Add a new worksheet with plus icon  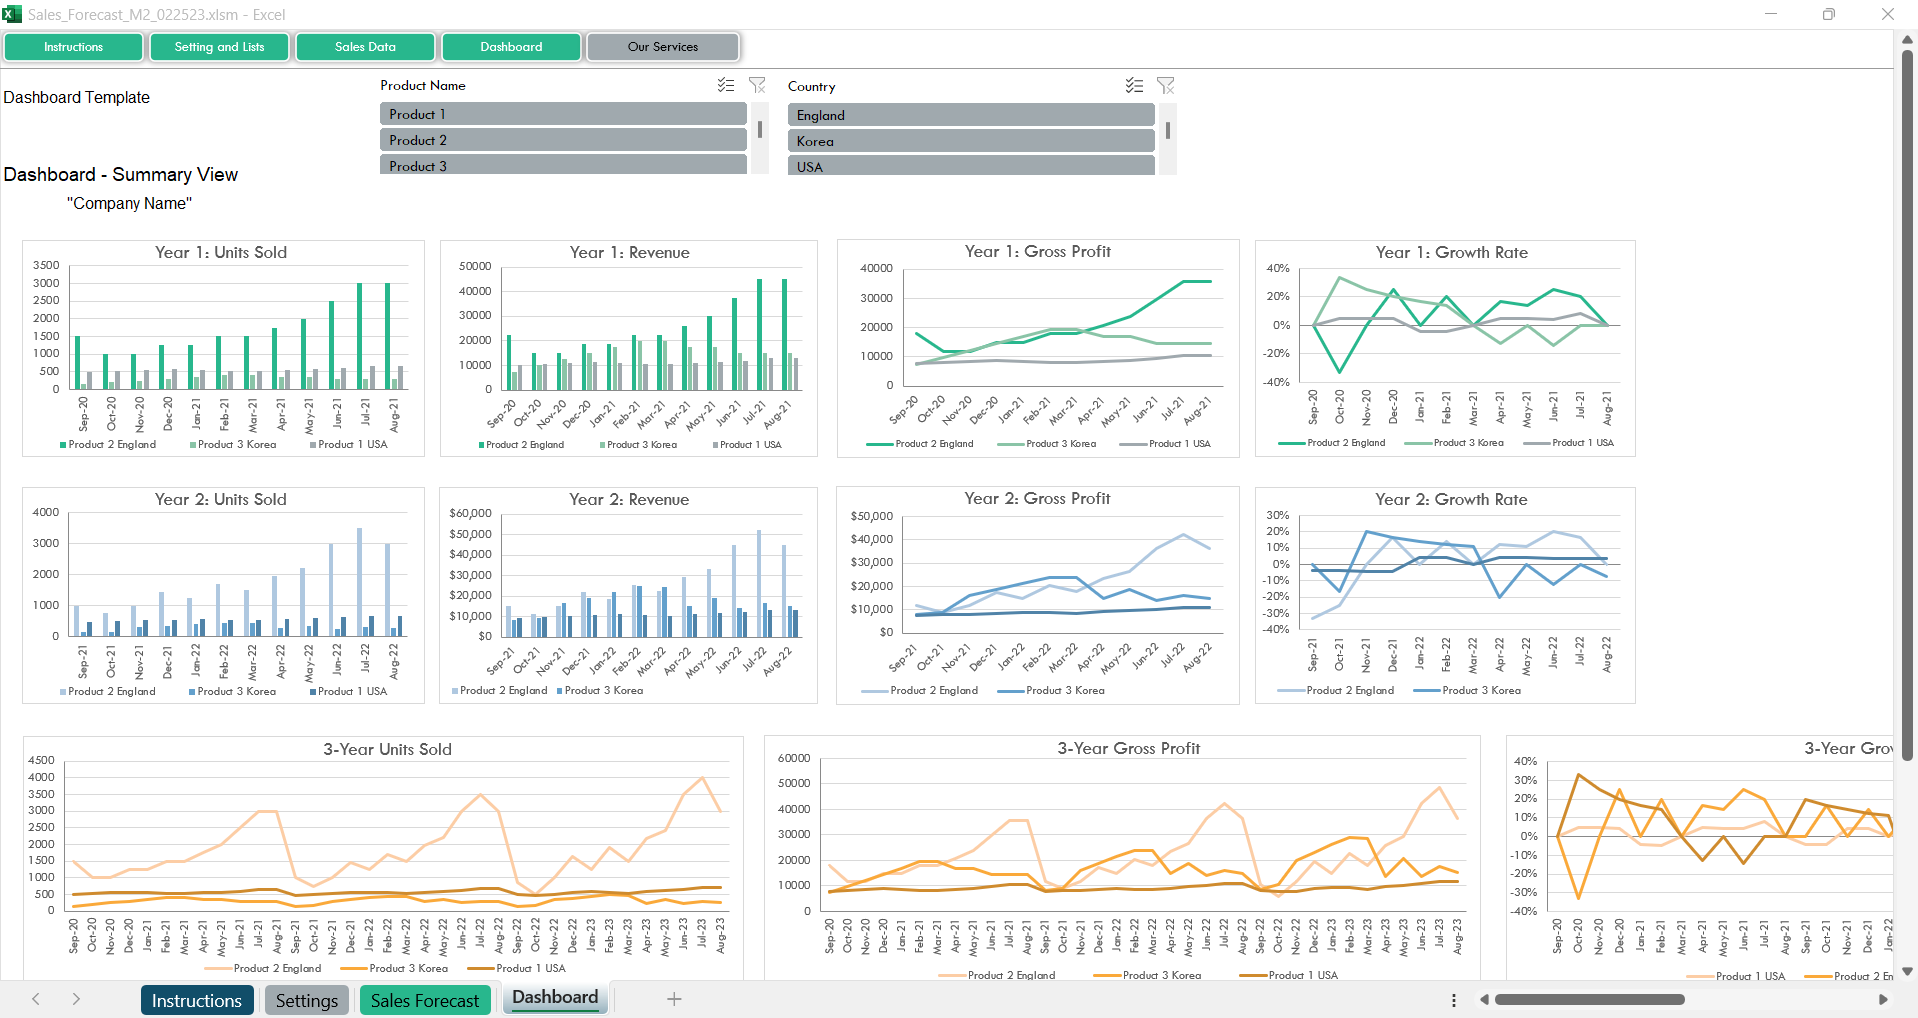coord(674,999)
